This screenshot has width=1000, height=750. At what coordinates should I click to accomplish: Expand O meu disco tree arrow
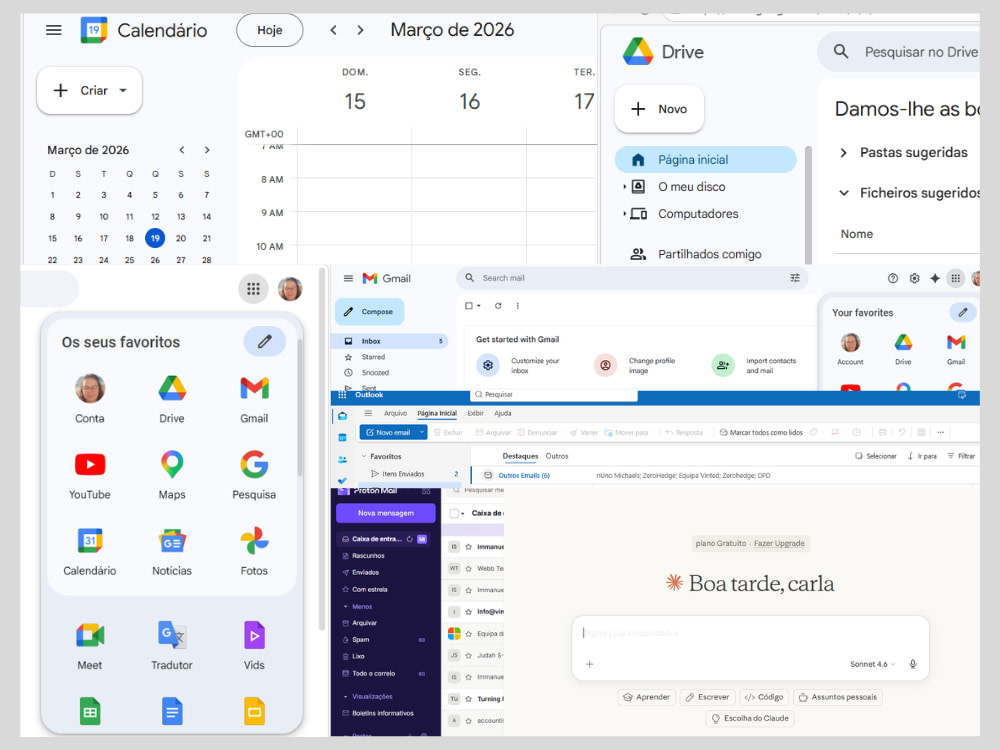point(624,187)
